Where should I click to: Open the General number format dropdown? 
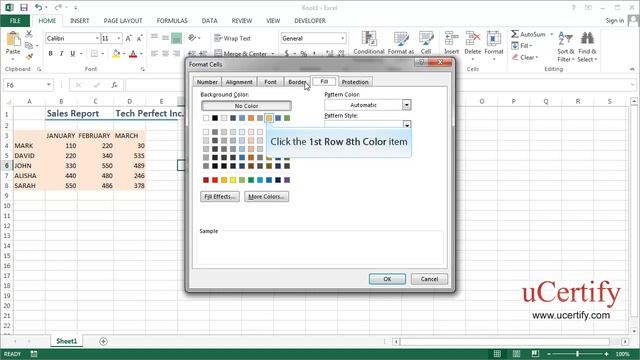[x=342, y=38]
